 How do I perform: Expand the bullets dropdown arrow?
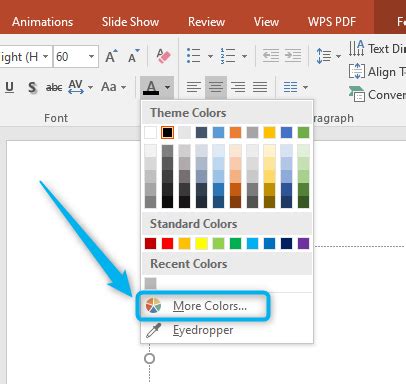click(210, 56)
